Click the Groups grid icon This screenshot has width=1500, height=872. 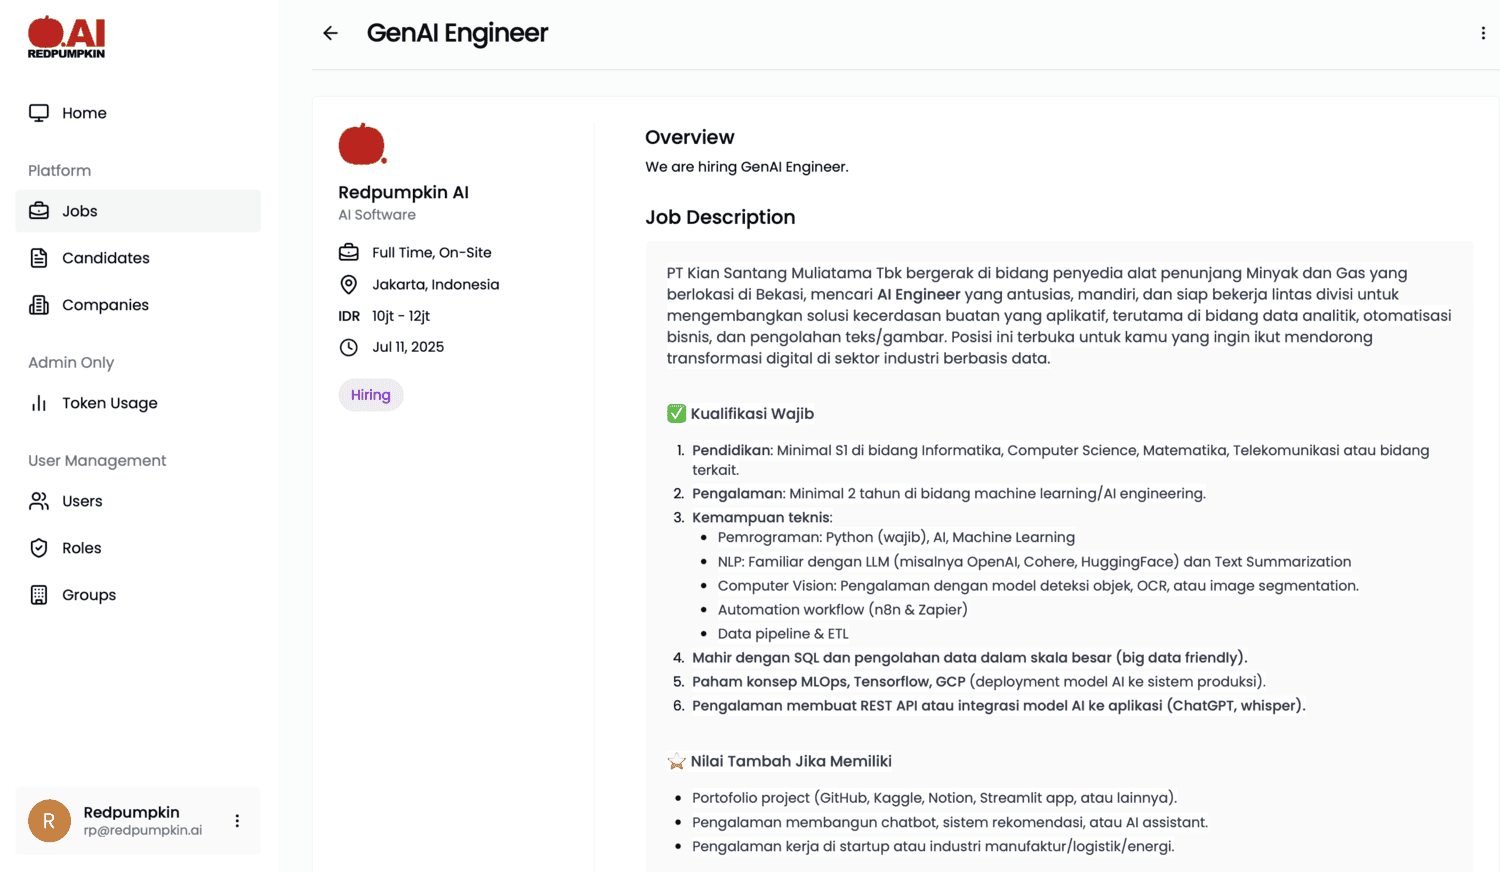click(x=39, y=595)
